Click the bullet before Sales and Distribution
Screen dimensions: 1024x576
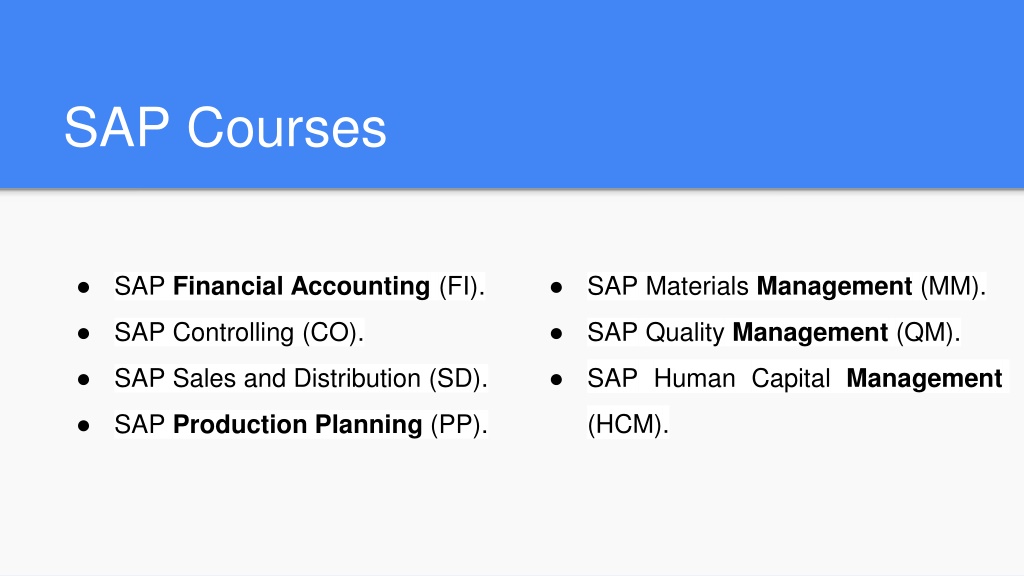(x=84, y=380)
